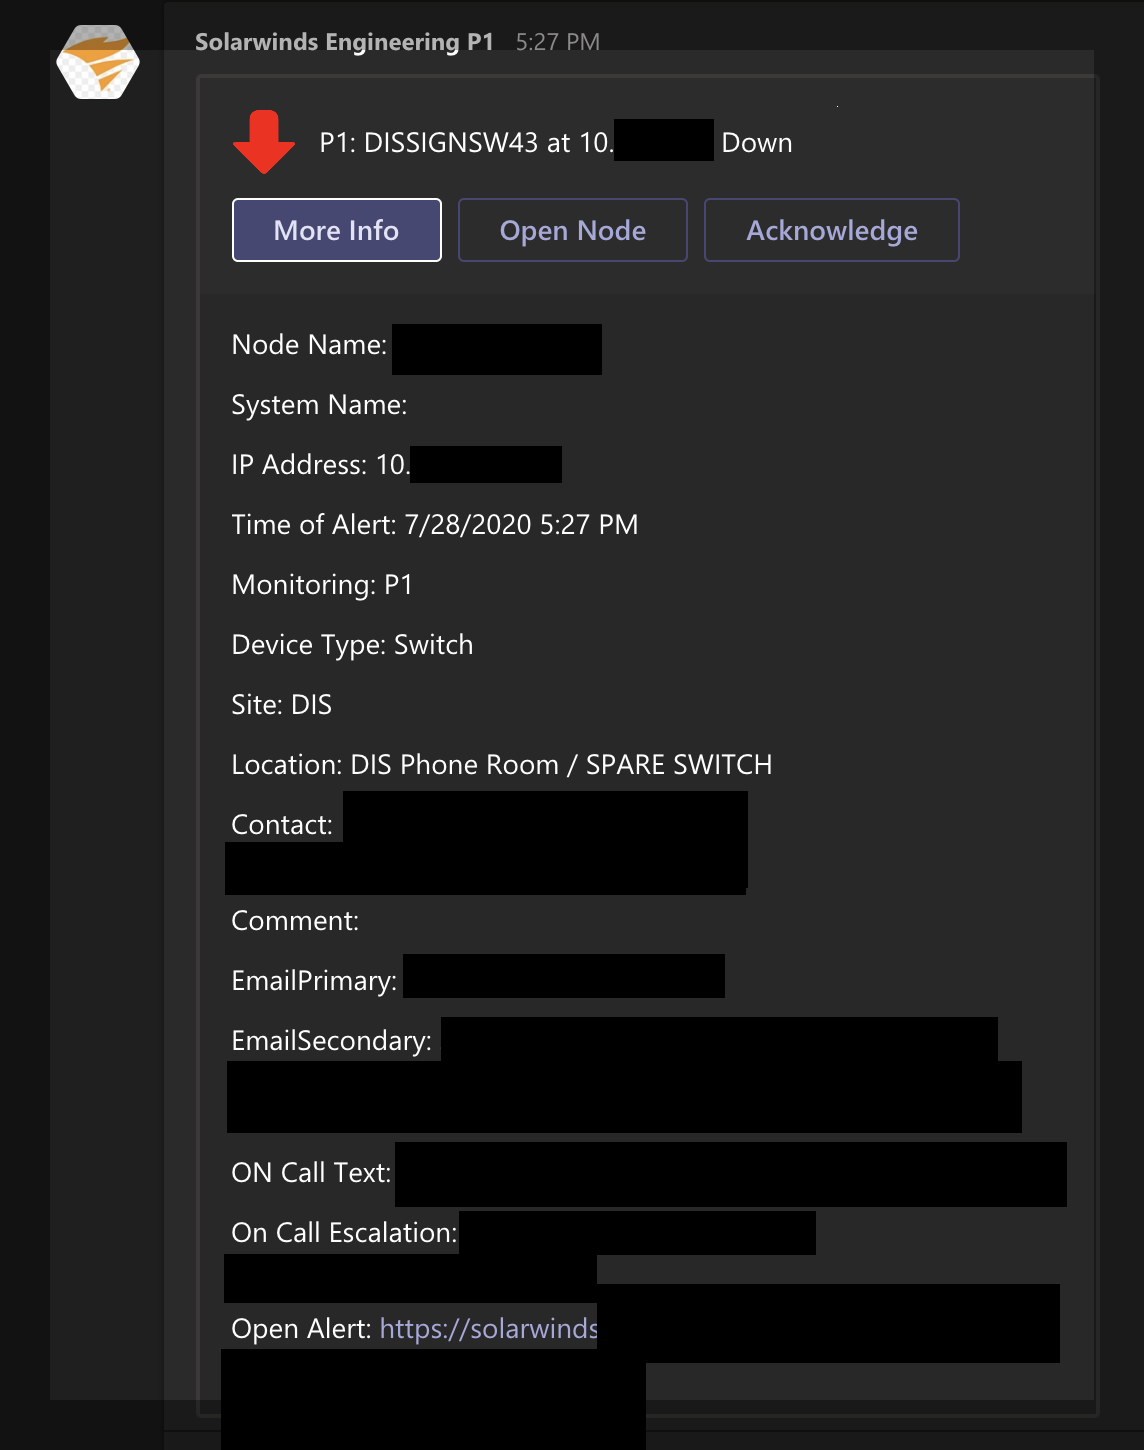Click the red down arrow alert icon
Image resolution: width=1144 pixels, height=1450 pixels.
(x=263, y=142)
